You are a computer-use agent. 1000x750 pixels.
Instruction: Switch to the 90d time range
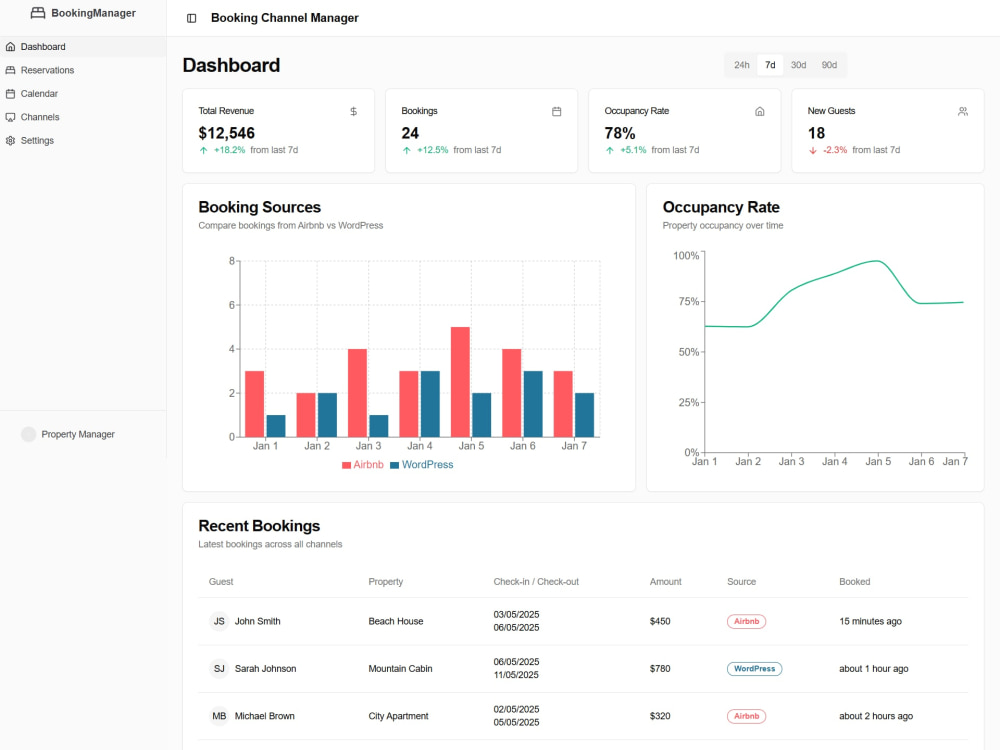point(829,65)
